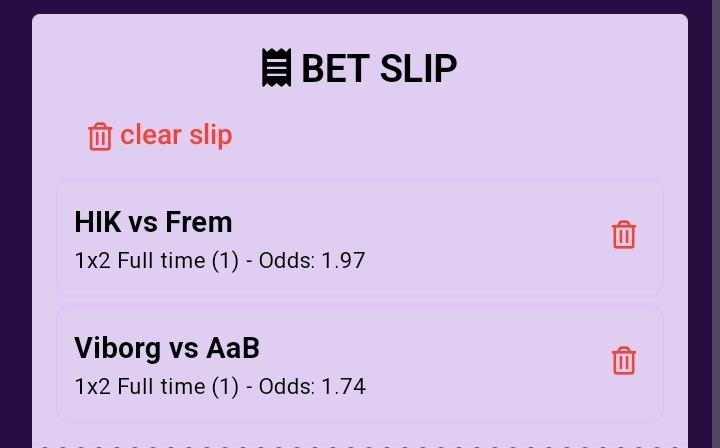Click the clear slip text link

click(x=176, y=135)
